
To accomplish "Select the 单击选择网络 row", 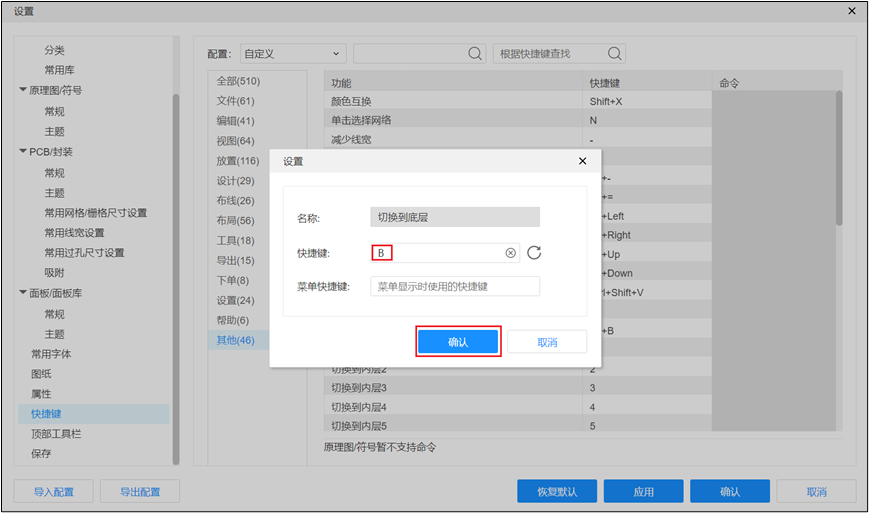I will point(518,120).
